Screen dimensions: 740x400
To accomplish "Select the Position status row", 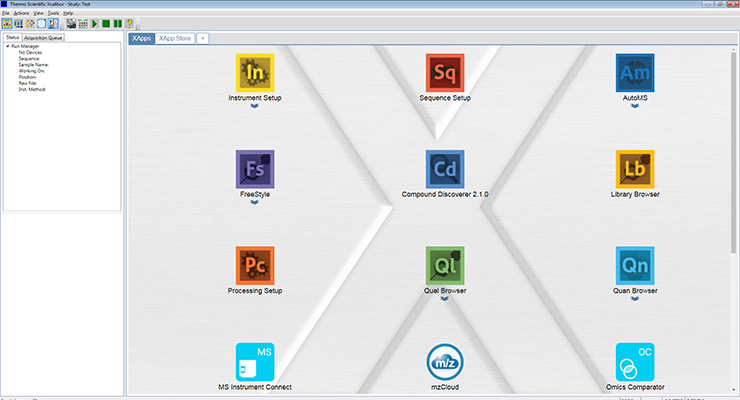I will pos(27,77).
